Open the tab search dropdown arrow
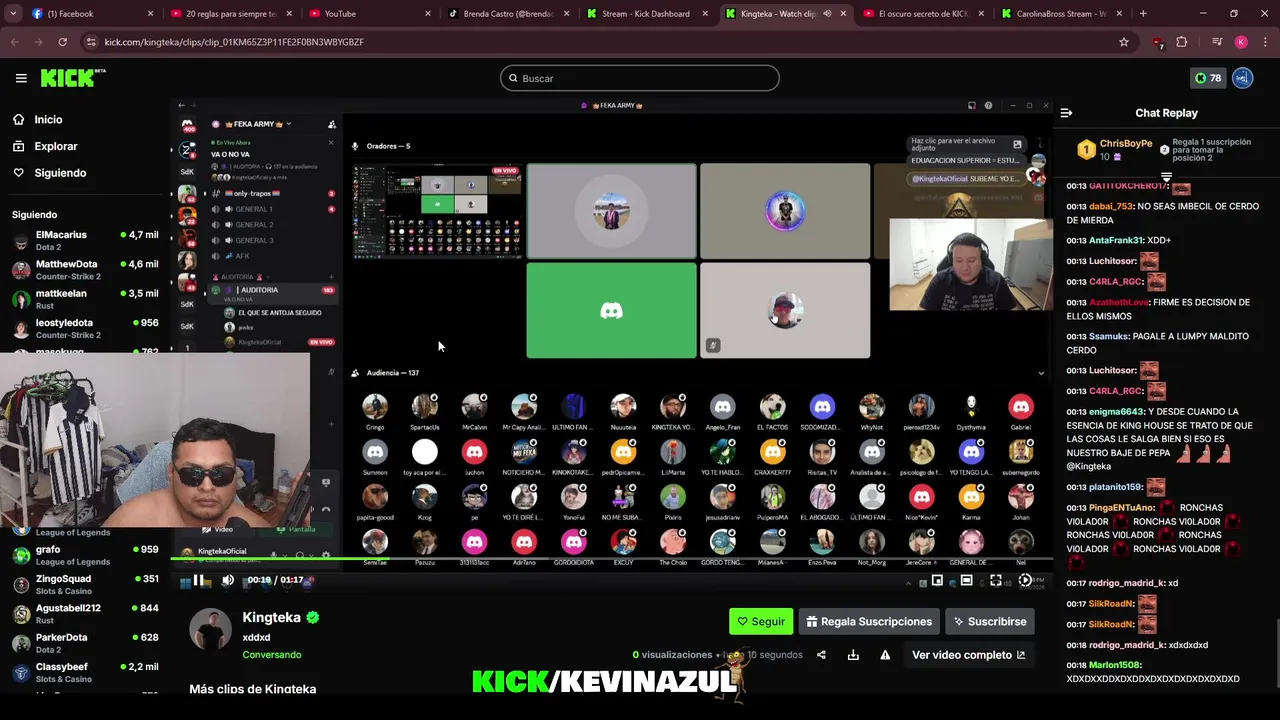Screen dimensions: 1280x720 [x=15, y=13]
